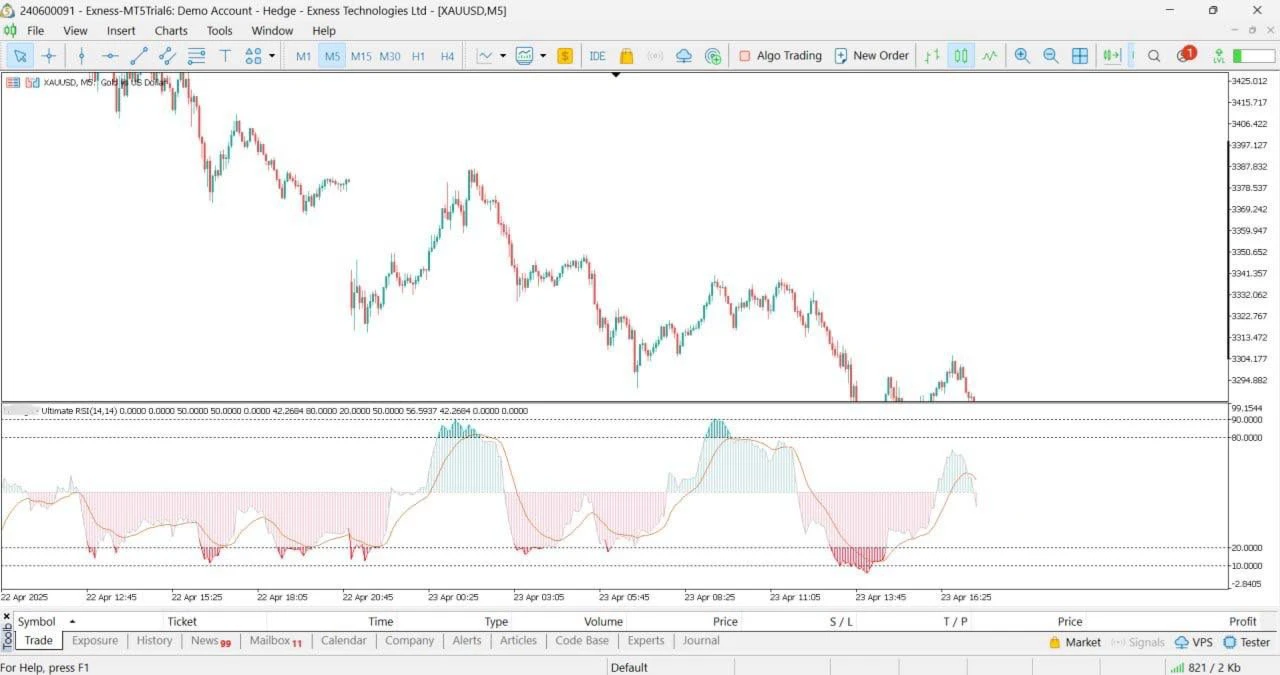Image resolution: width=1280 pixels, height=675 pixels.
Task: Open the View menu
Action: (75, 30)
